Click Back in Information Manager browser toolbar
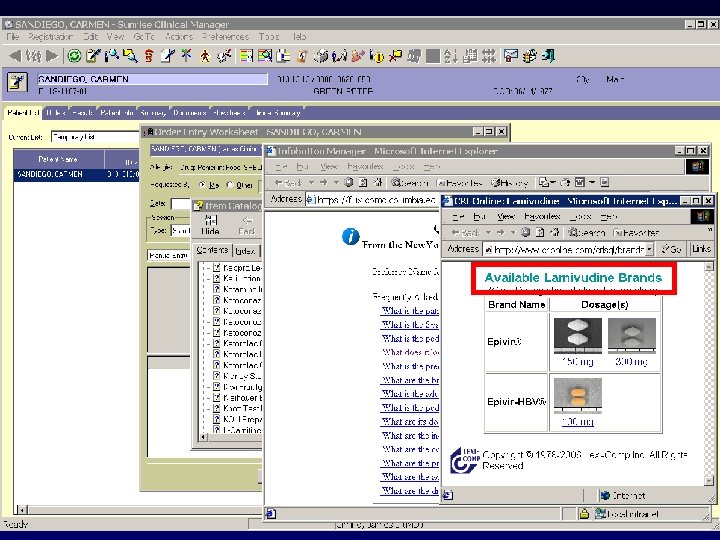The image size is (720, 540). pyautogui.click(x=288, y=183)
